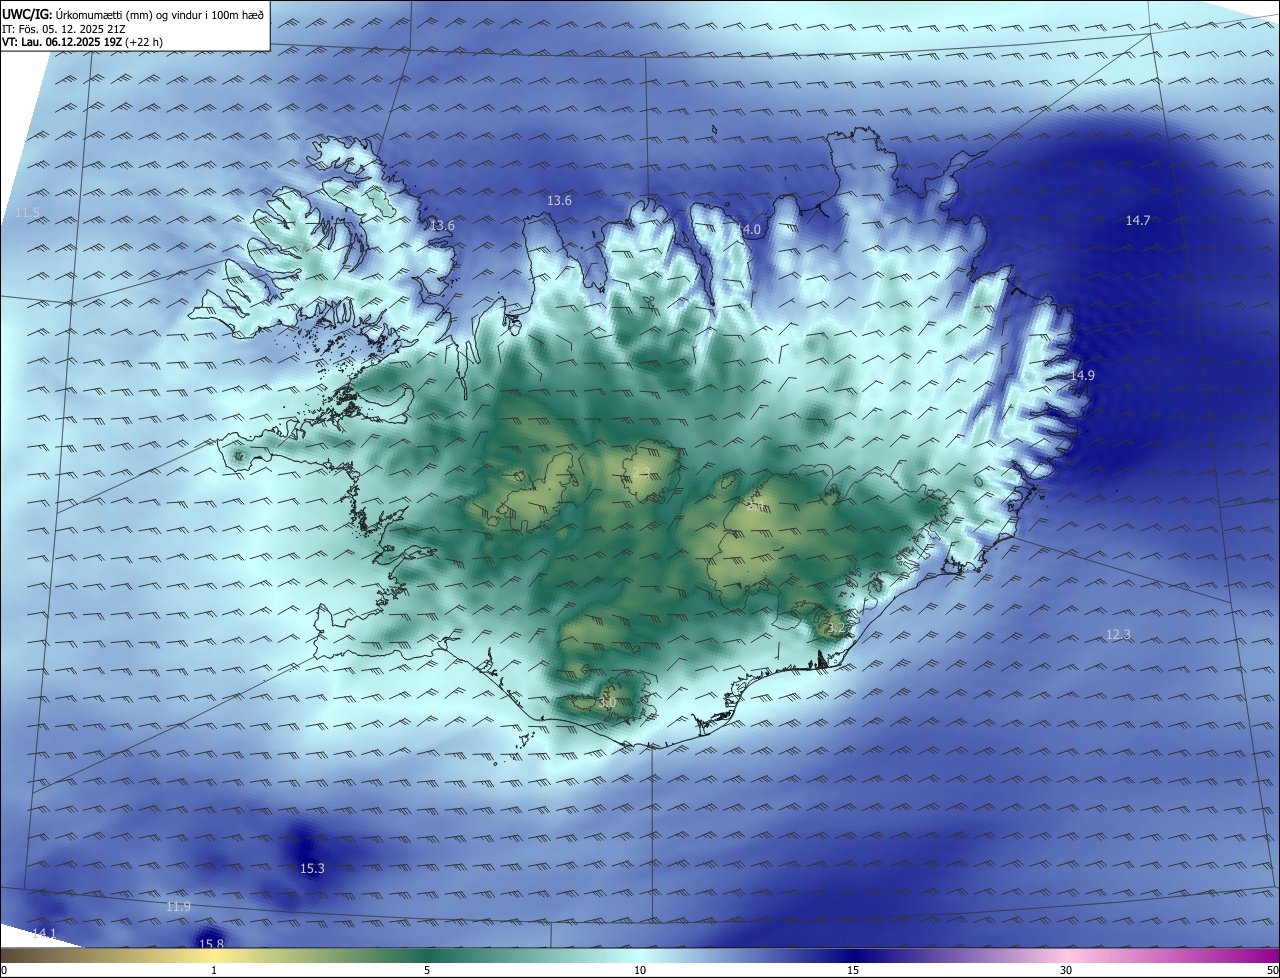
Task: Click the title "Úrkomumætti (mm) og vindur í 100m hæð"
Action: 160,15
